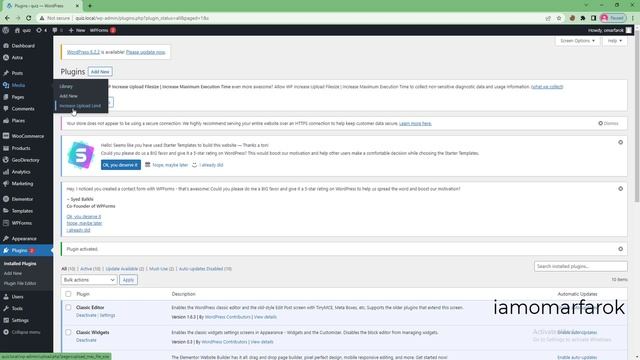Reload the page with browser refresh icon
Screen dimensions: 640x360
coord(29,18)
